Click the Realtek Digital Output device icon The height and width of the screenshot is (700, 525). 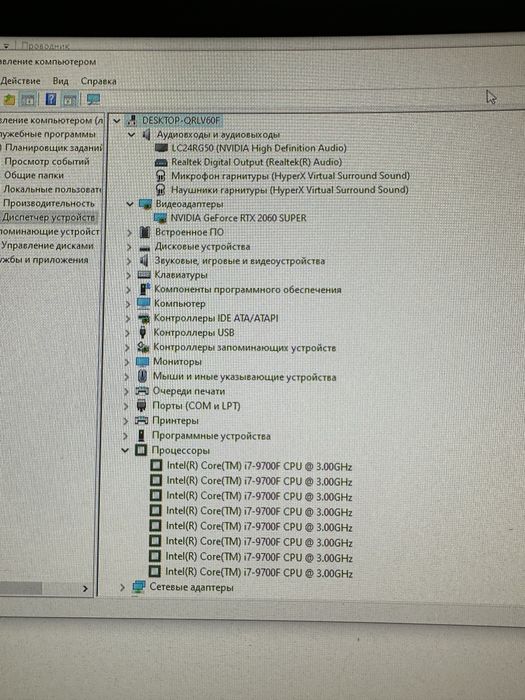click(x=161, y=162)
